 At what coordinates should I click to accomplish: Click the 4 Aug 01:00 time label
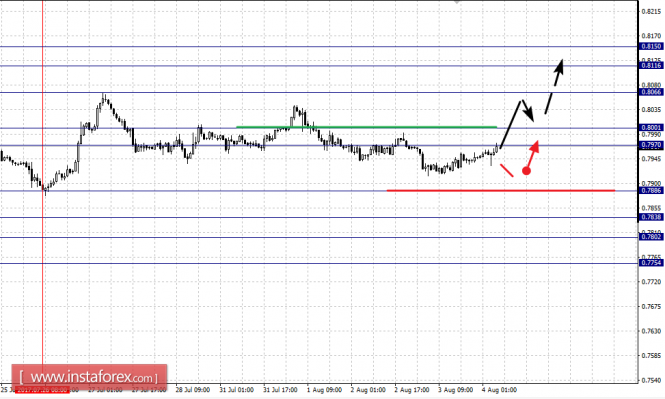pyautogui.click(x=499, y=390)
